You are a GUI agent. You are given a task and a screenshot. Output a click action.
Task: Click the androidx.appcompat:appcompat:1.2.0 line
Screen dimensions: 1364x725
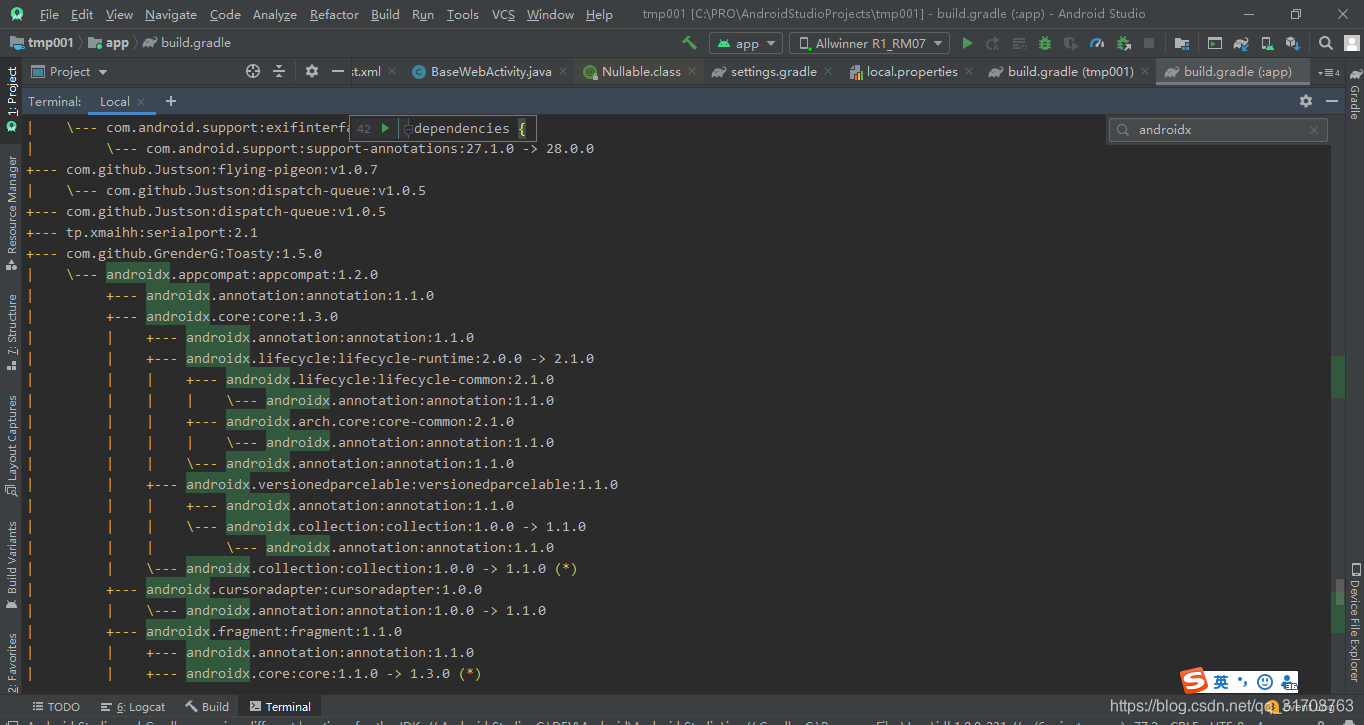(x=242, y=274)
